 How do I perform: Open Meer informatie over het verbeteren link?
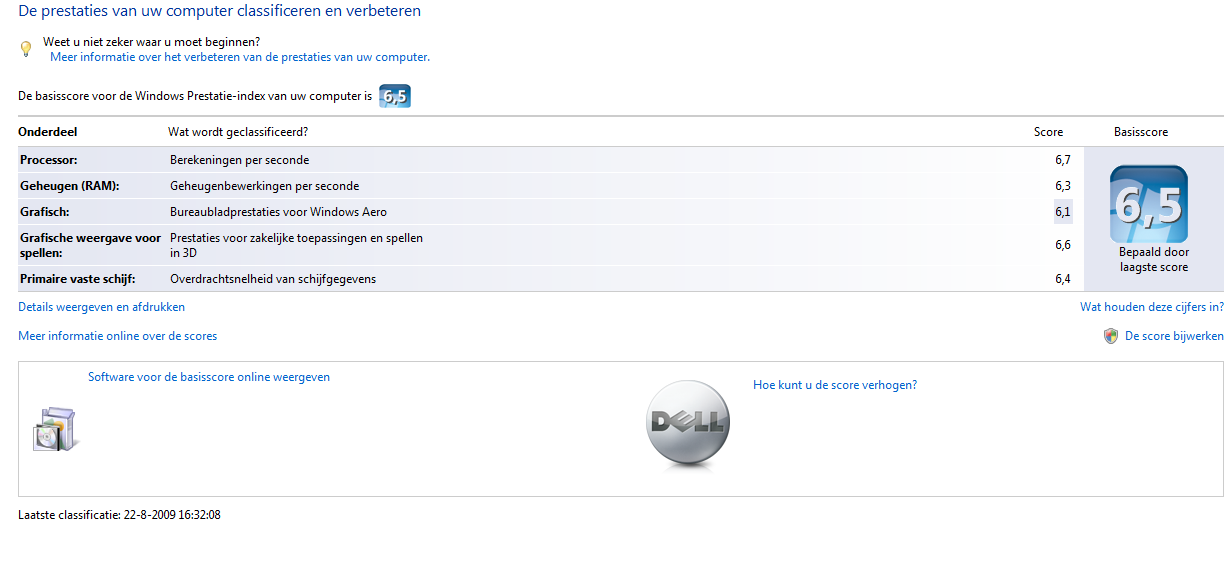240,57
